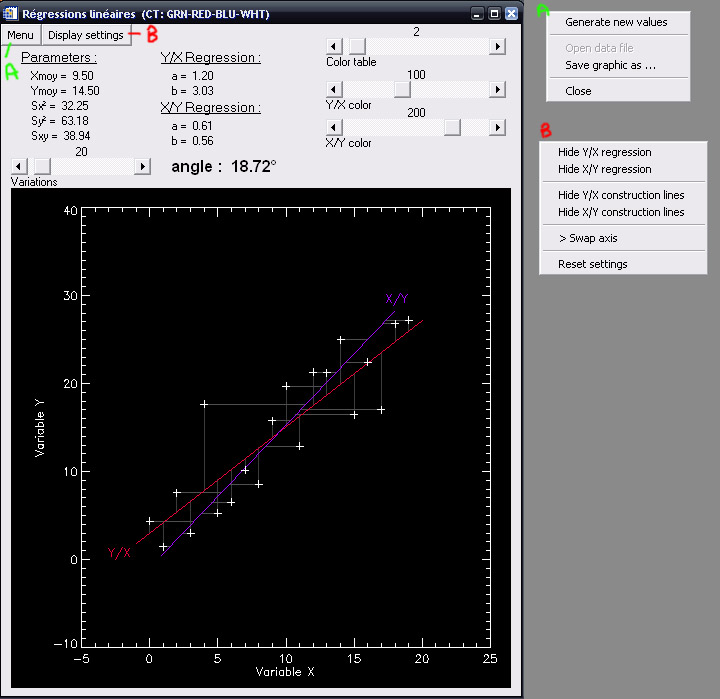
Task: Open the Display settings menu
Action: pyautogui.click(x=86, y=35)
